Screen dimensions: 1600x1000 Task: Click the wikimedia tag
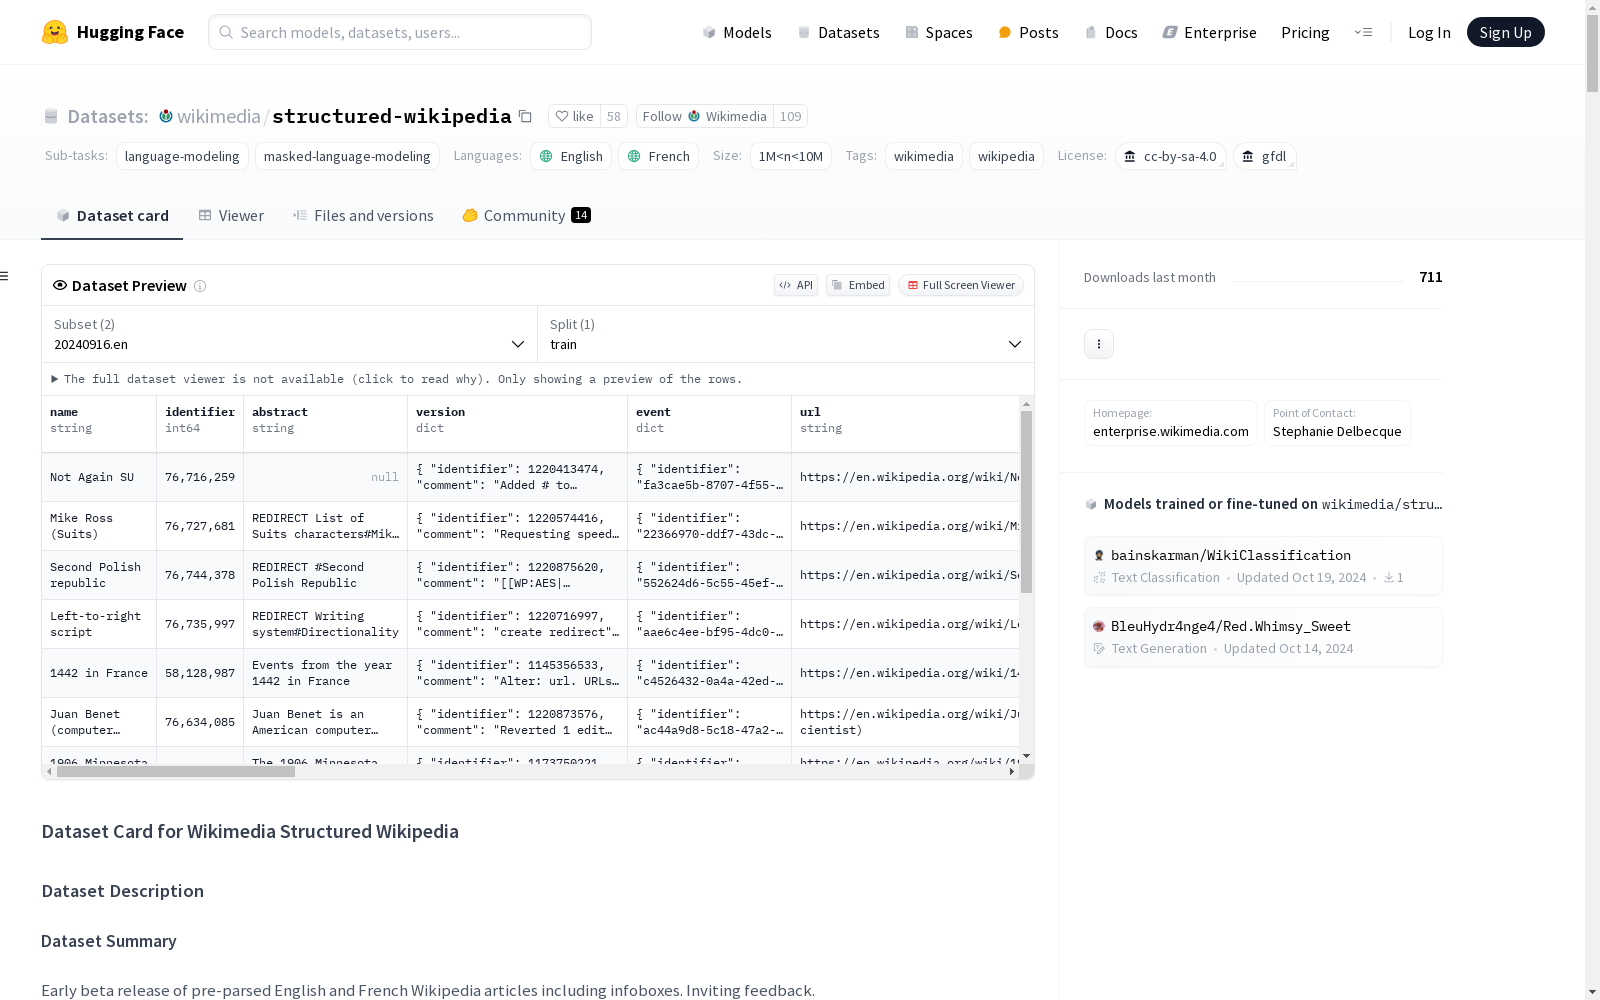click(924, 156)
